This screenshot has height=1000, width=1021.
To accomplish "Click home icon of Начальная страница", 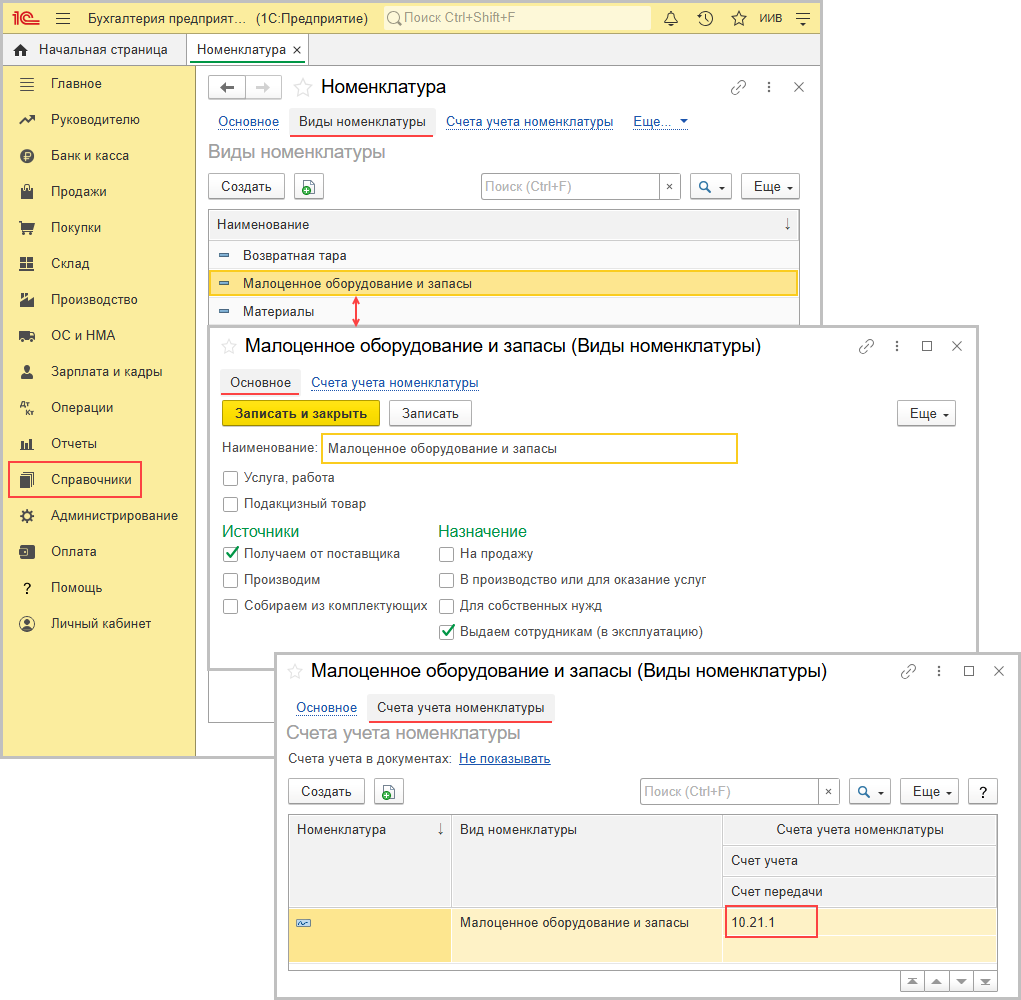I will coord(21,50).
